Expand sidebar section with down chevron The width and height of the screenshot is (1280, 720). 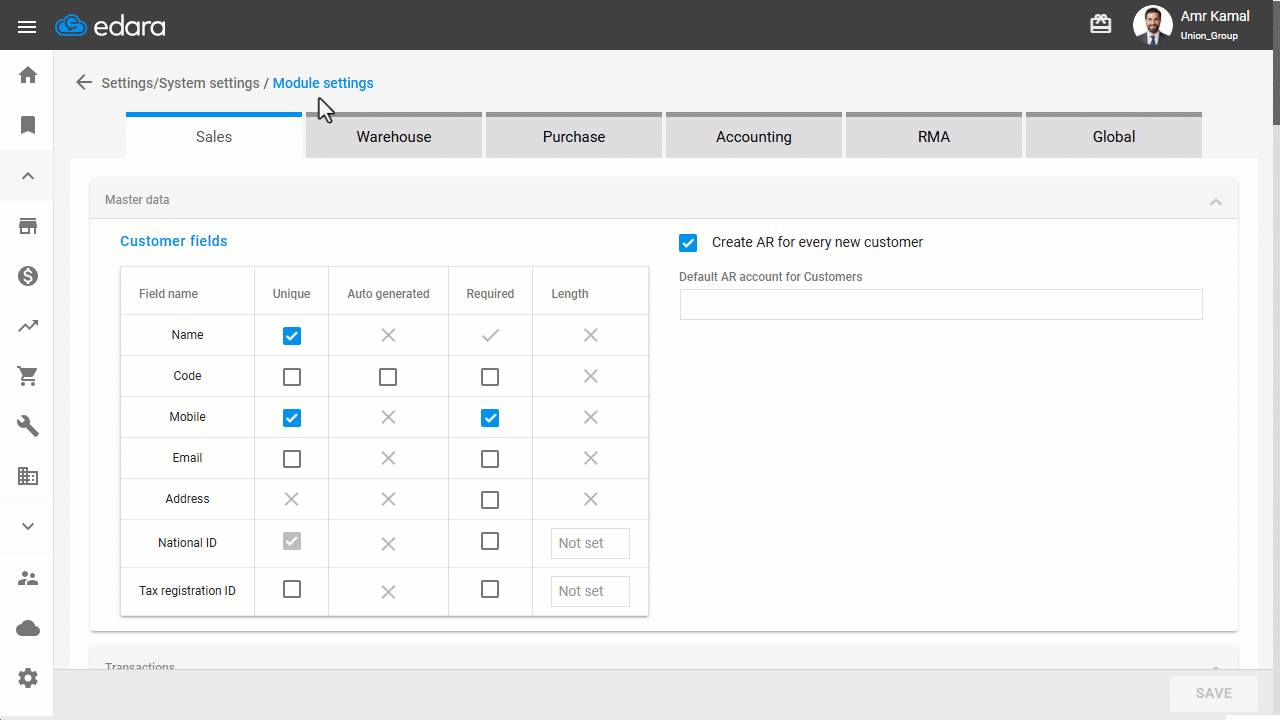pos(28,527)
